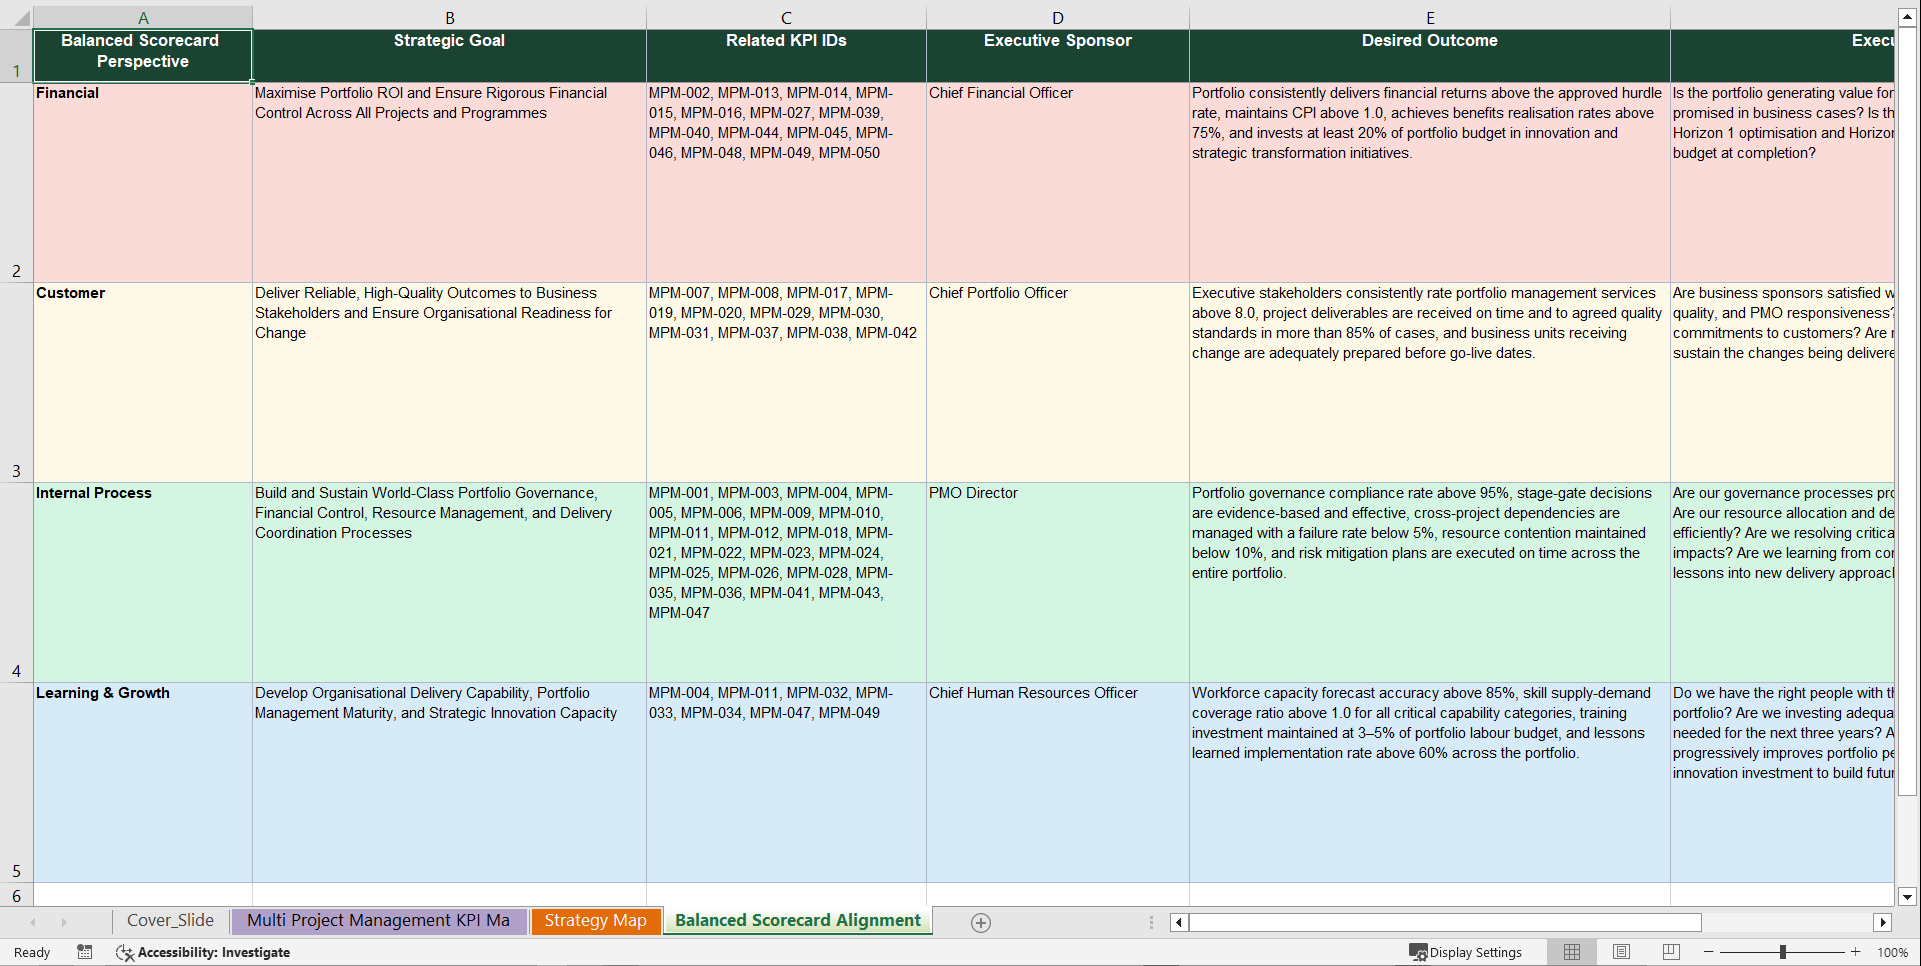
Task: Select the 'Customer' perspective cell
Action: pyautogui.click(x=143, y=382)
